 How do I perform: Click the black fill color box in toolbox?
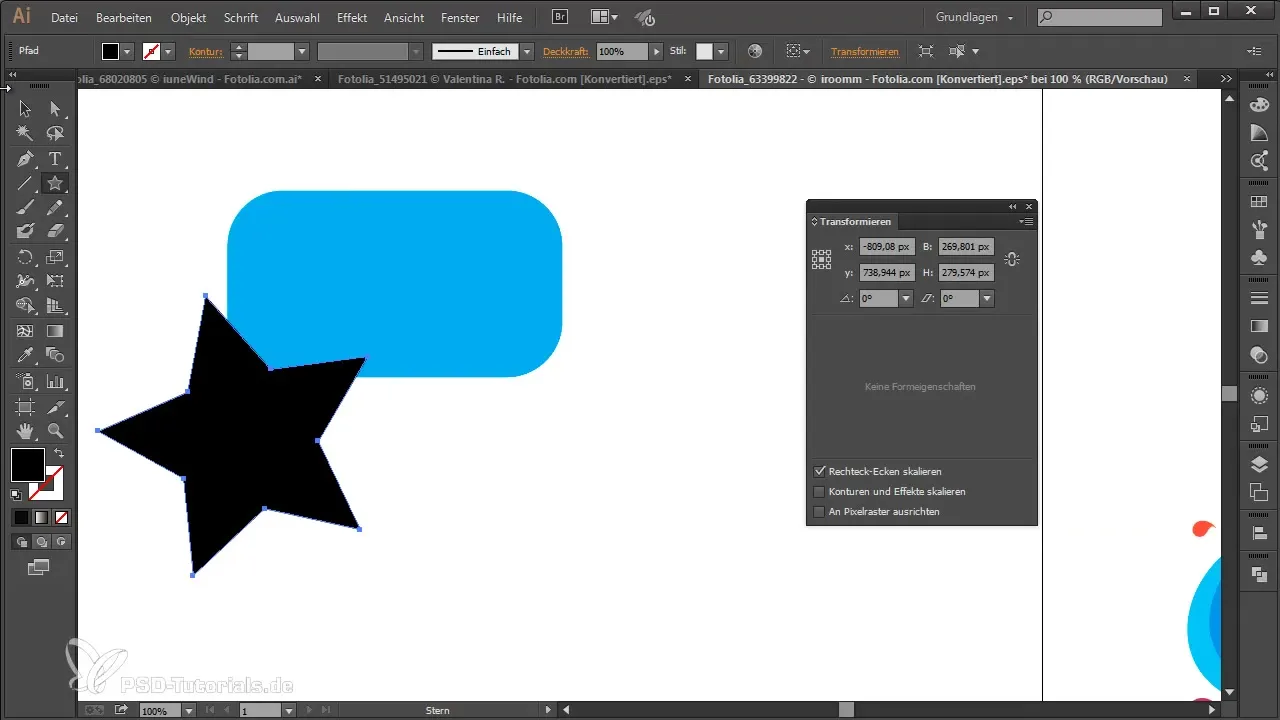pyautogui.click(x=27, y=464)
